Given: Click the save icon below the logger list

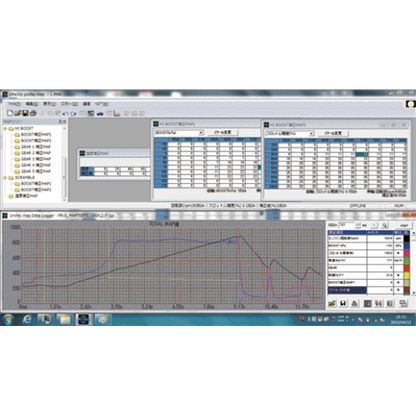Looking at the screenshot, I should [343, 303].
